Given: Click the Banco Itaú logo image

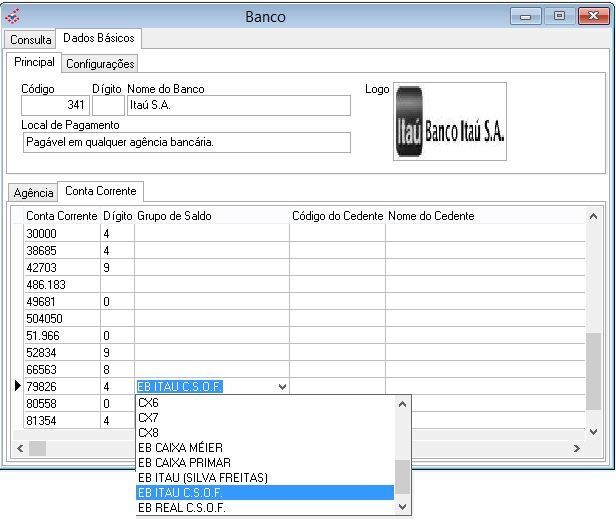Looking at the screenshot, I should (x=450, y=122).
